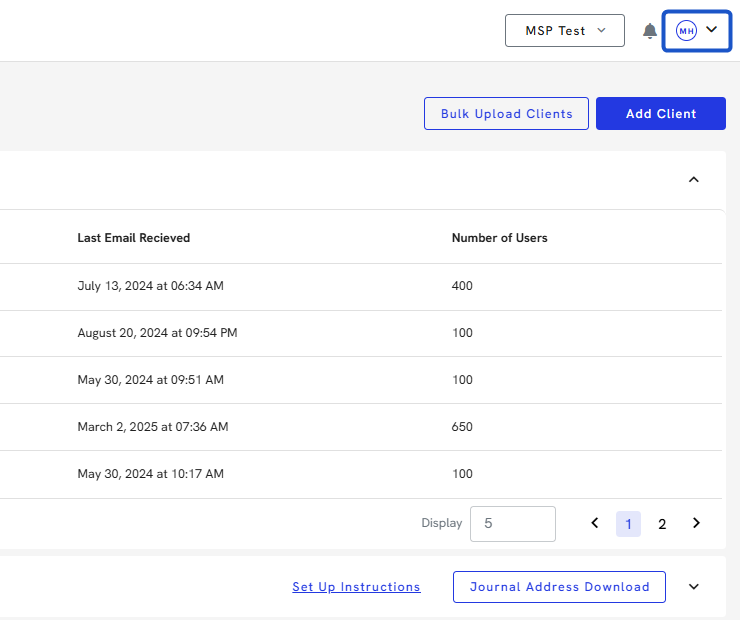The image size is (740, 620).
Task: Select page 2 in pagination
Action: (662, 524)
